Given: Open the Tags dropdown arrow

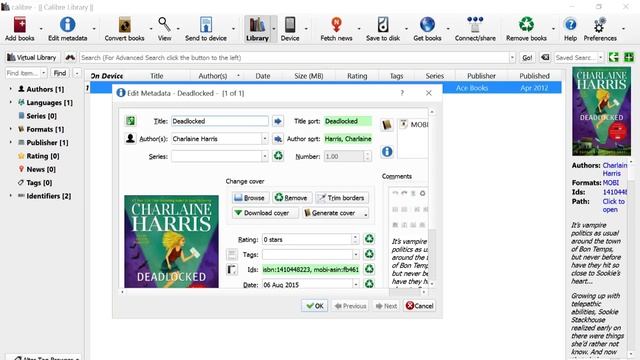Looking at the screenshot, I should pos(356,255).
